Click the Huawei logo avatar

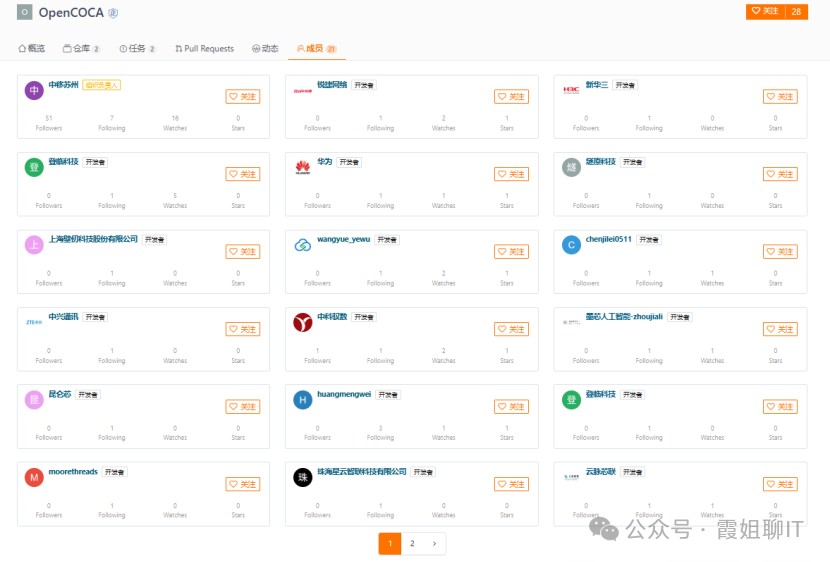303,168
